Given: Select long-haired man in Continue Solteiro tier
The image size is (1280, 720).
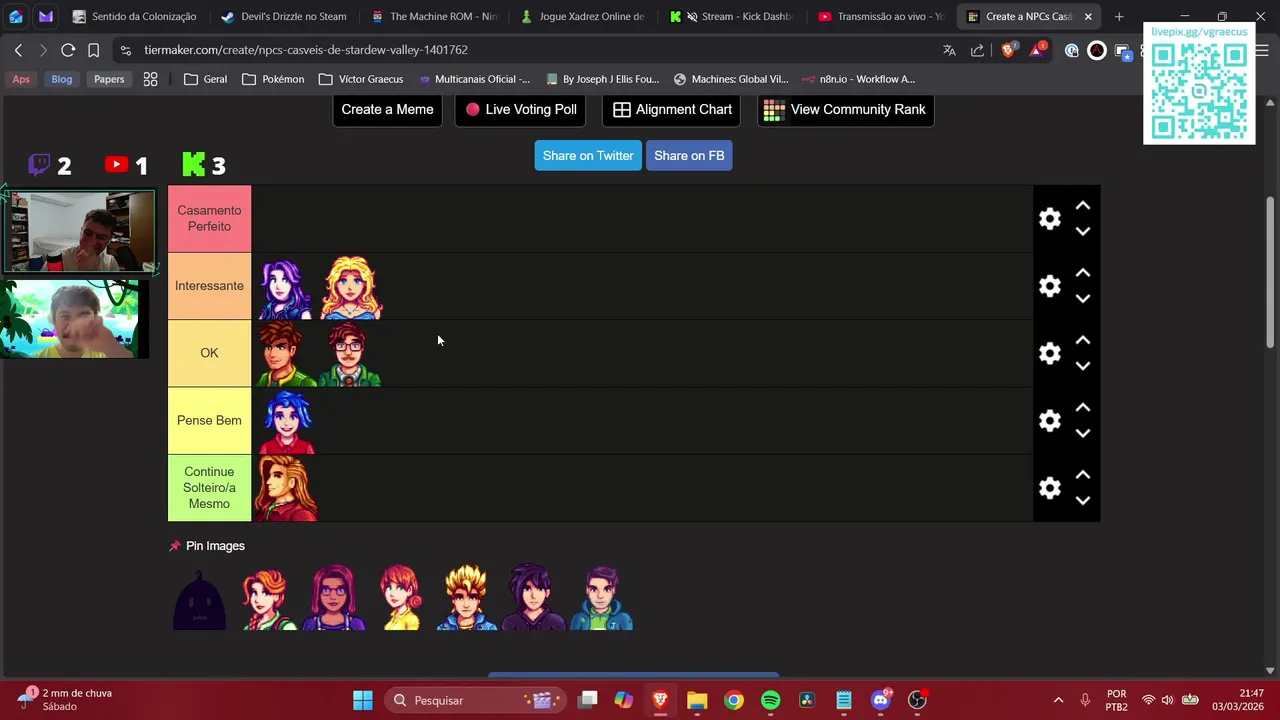Looking at the screenshot, I should coord(285,488).
